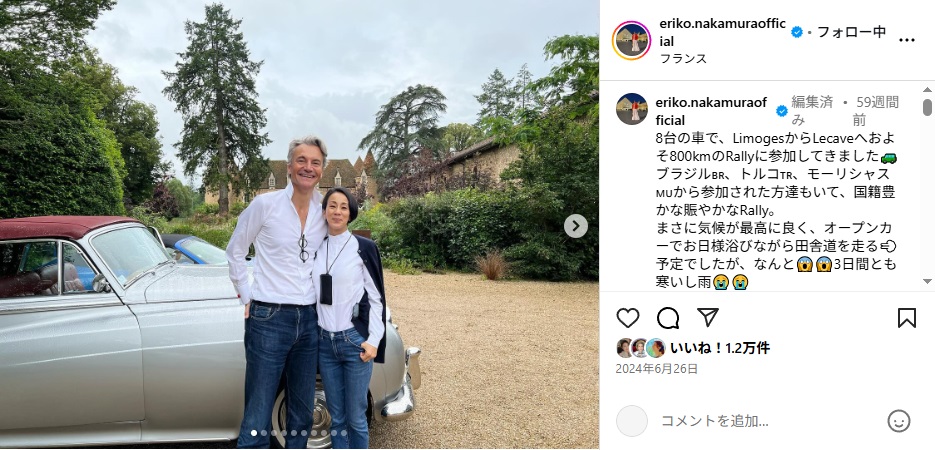
Task: Open eriko.nakamuraofficial username in header
Action: coord(723,32)
